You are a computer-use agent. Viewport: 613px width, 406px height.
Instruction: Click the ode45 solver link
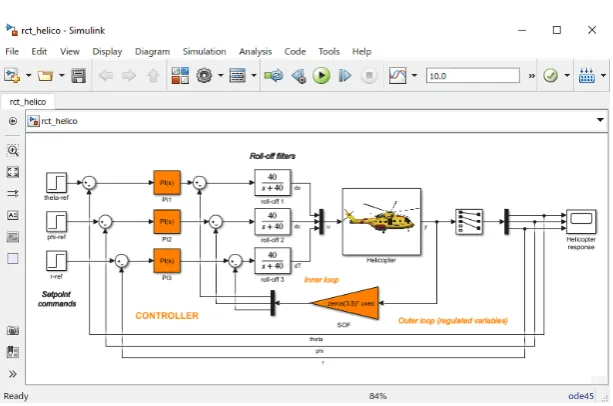581,396
